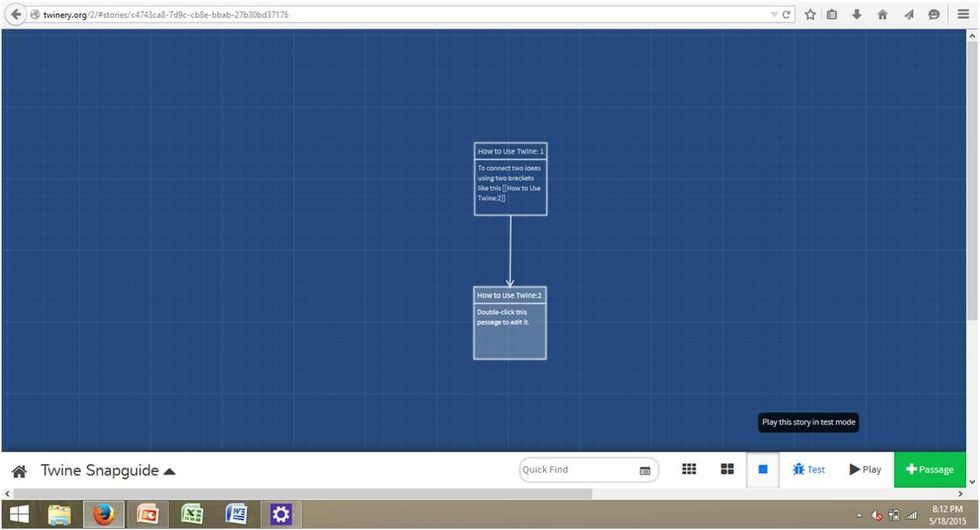Image resolution: width=980 pixels, height=530 pixels.
Task: Show passage titles only (four-square view)
Action: [x=727, y=469]
